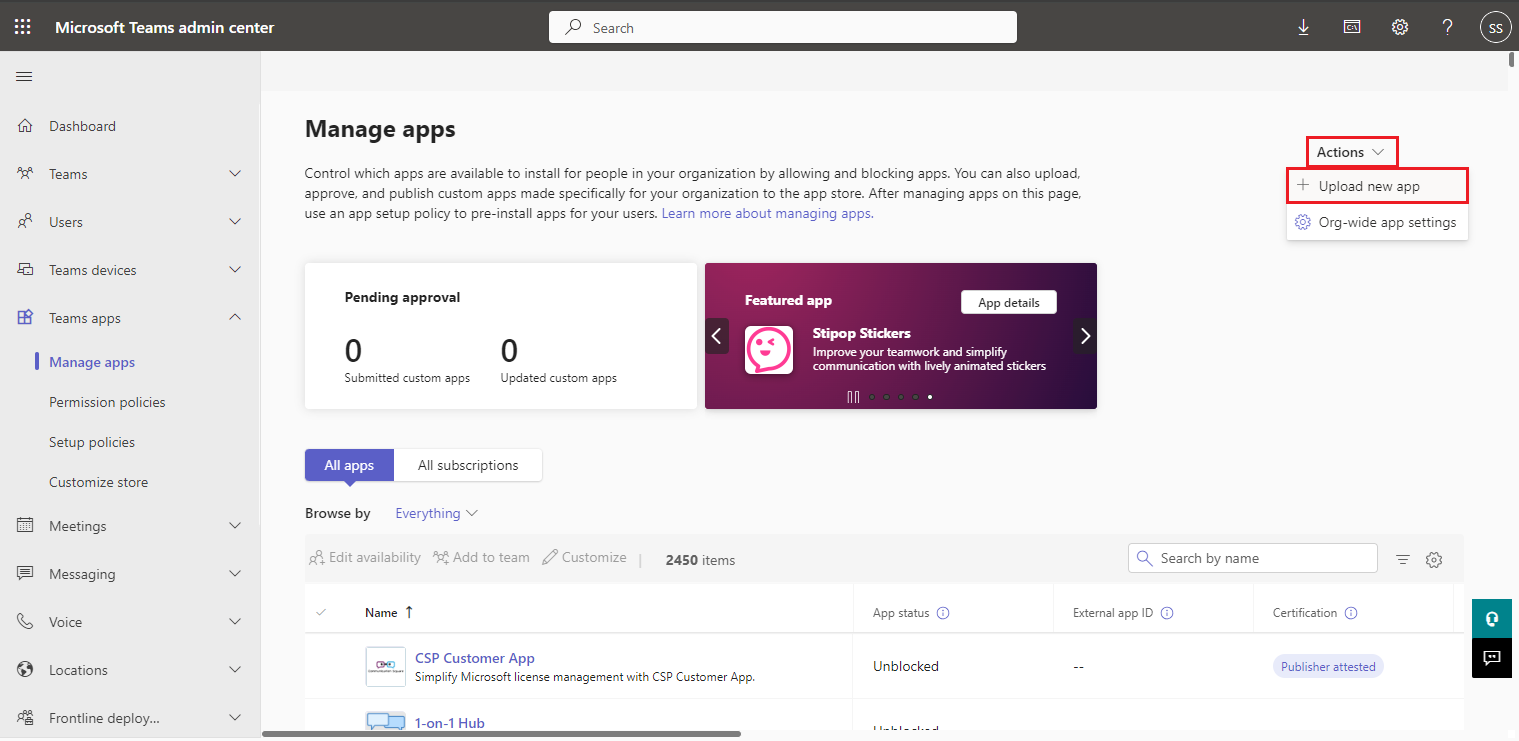The width and height of the screenshot is (1519, 741).
Task: Click the Users icon in the sidebar
Action: click(x=25, y=222)
